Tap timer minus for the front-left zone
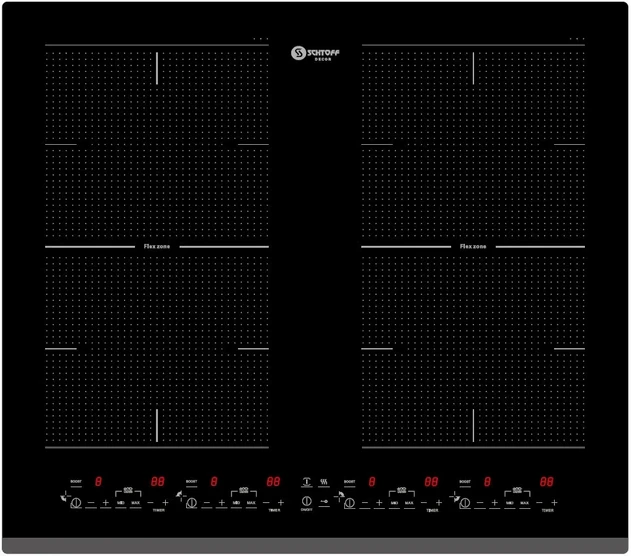Screen dimensions: 631x556 coord(150,502)
